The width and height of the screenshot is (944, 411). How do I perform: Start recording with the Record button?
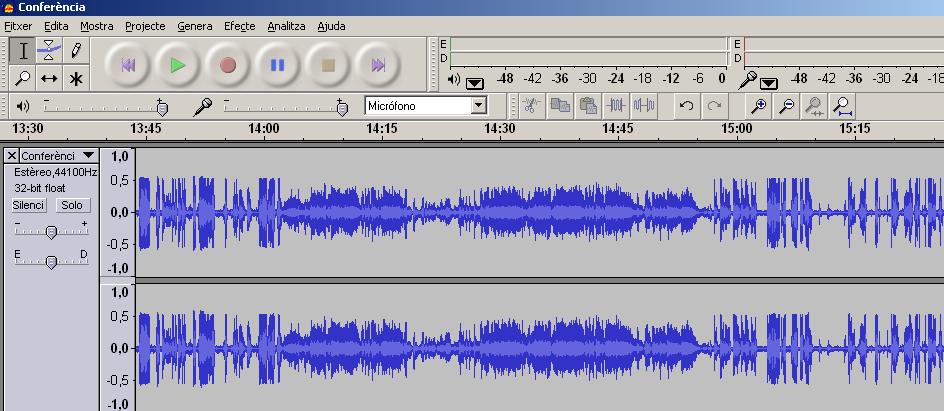pos(228,65)
